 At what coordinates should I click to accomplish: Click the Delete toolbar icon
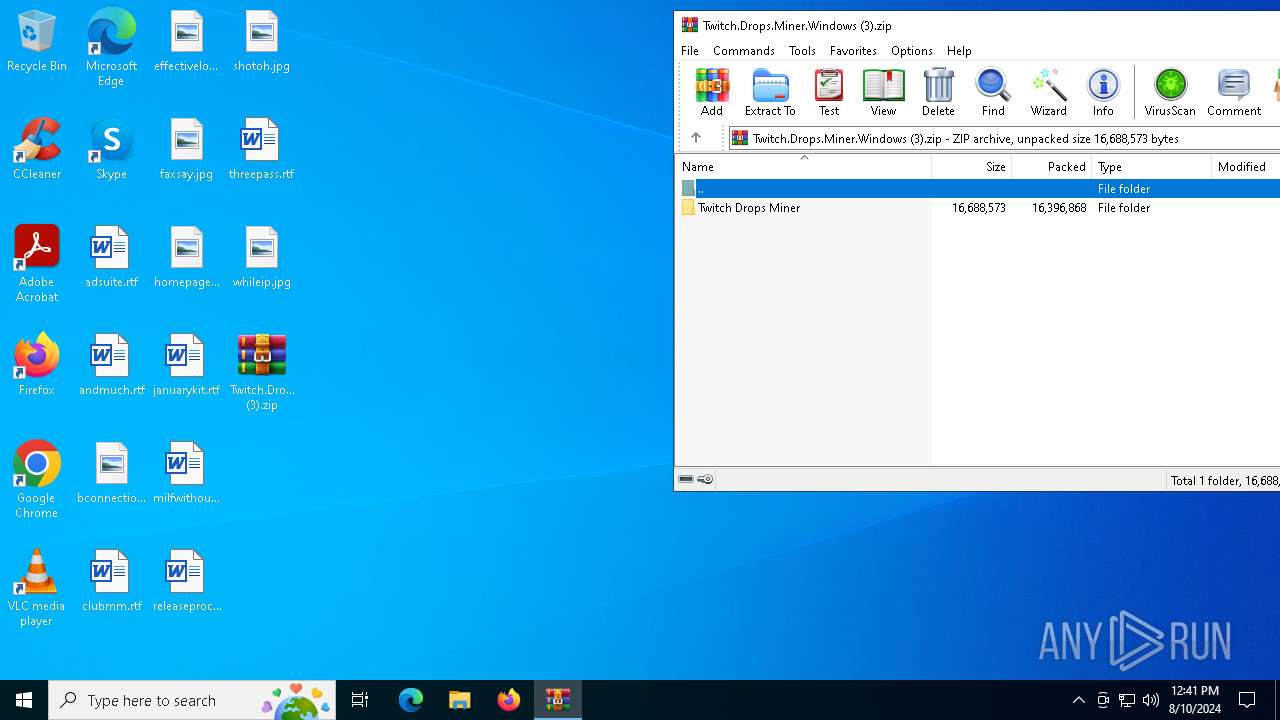[x=938, y=92]
